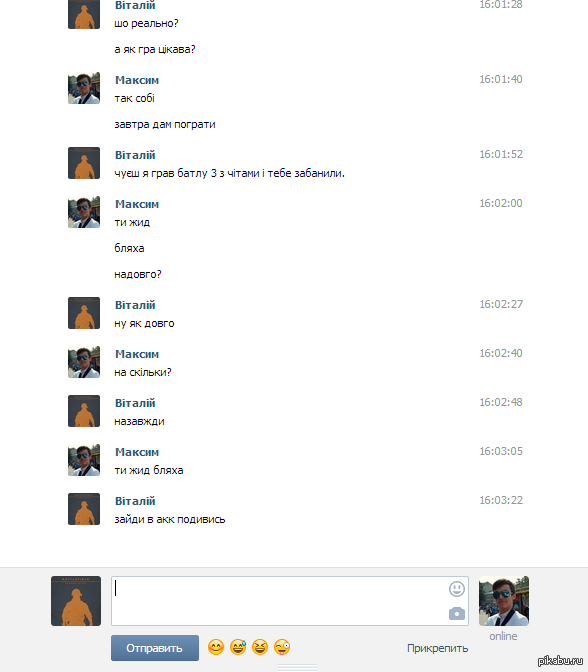Open the emoji picker smiley icon
This screenshot has width=588, height=672.
[x=457, y=589]
